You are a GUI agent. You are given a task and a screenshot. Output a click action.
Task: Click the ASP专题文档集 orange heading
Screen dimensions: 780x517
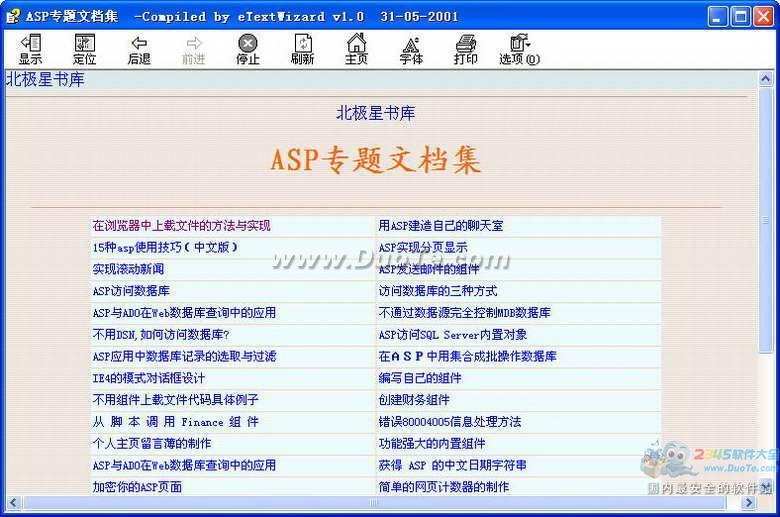coord(376,160)
